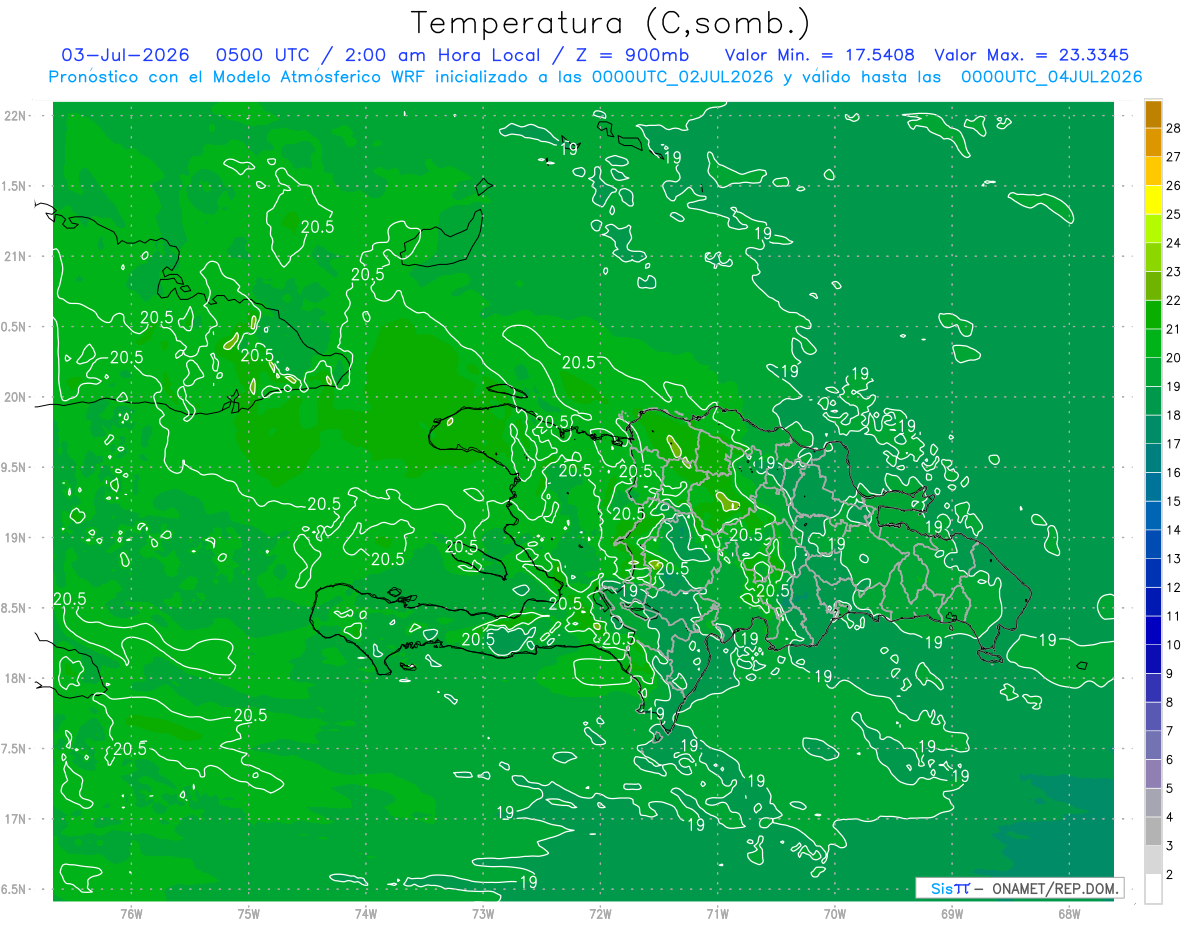Click the "21N" latitude axis label
The image size is (1200, 927).
[15, 256]
